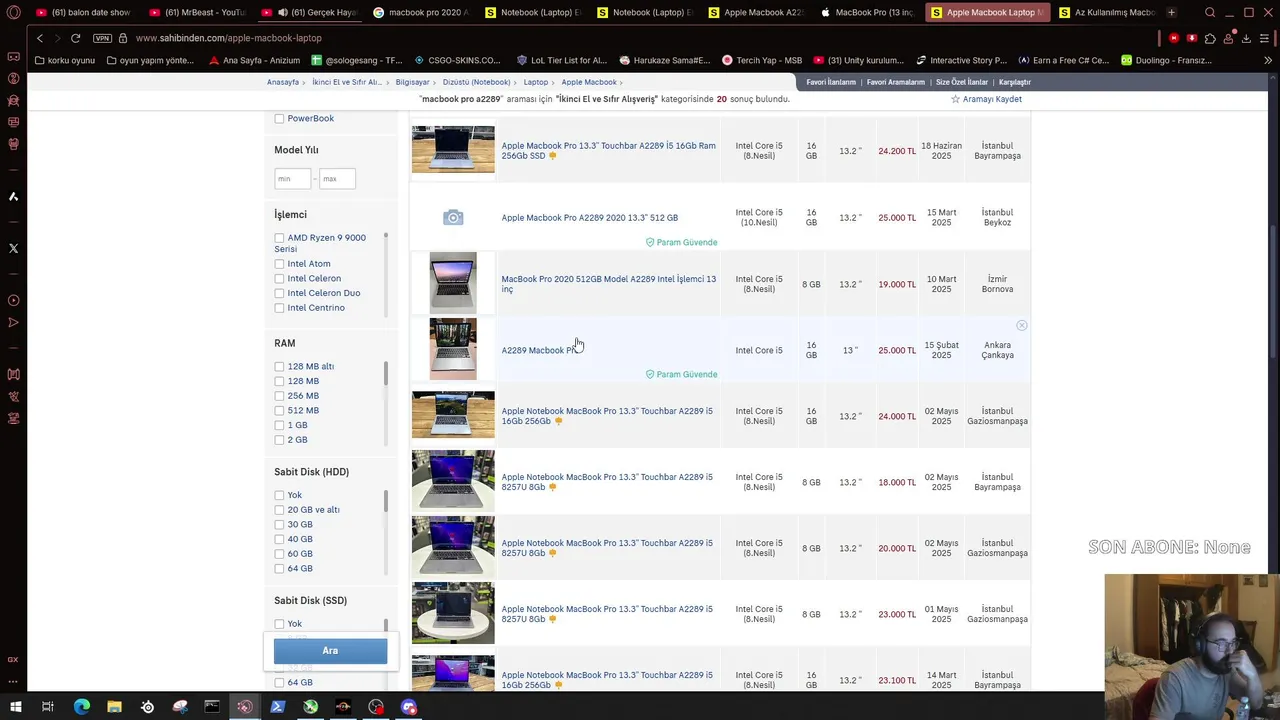Screen dimensions: 1280x720
Task: Open the browser downloads icon
Action: pyautogui.click(x=1246, y=38)
